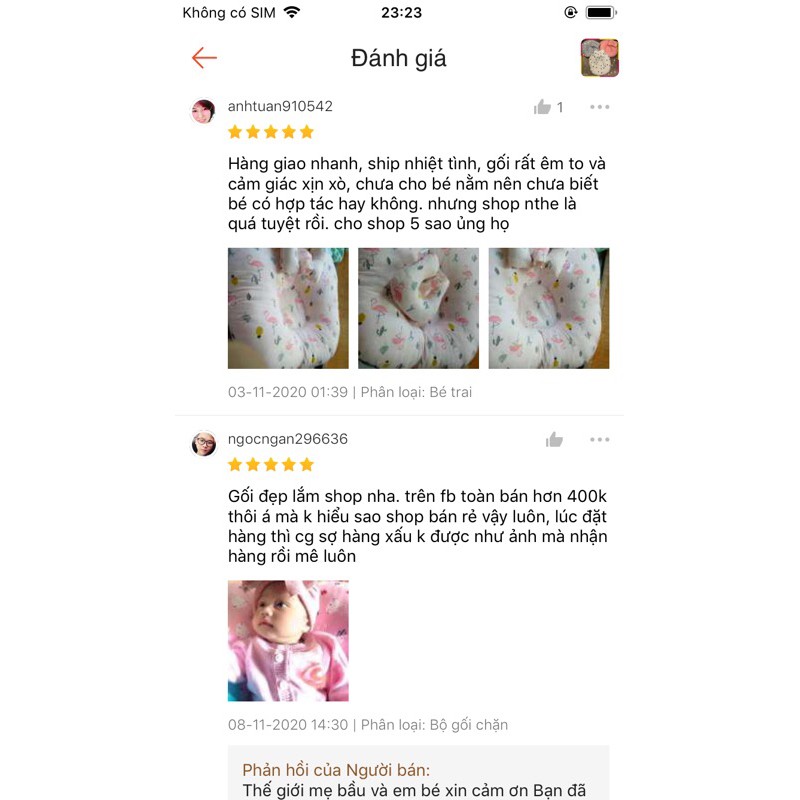Open baby in pink outfit photo
The image size is (800, 800).
(x=288, y=640)
